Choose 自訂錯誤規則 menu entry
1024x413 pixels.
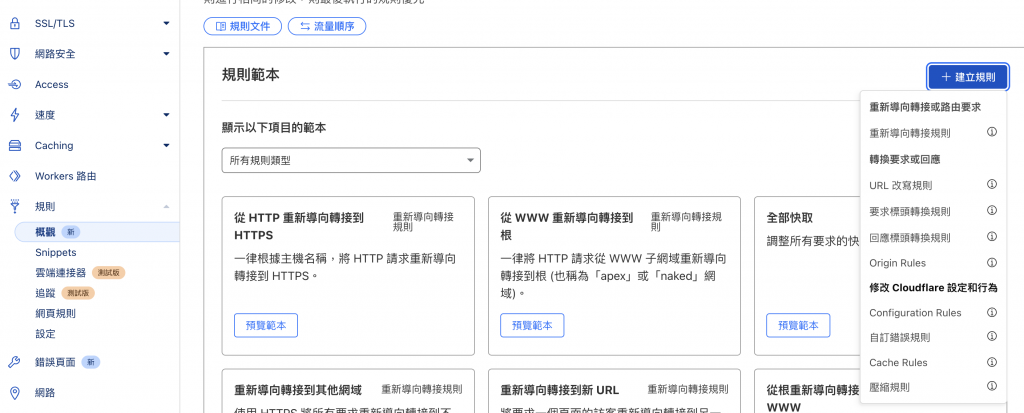click(900, 337)
